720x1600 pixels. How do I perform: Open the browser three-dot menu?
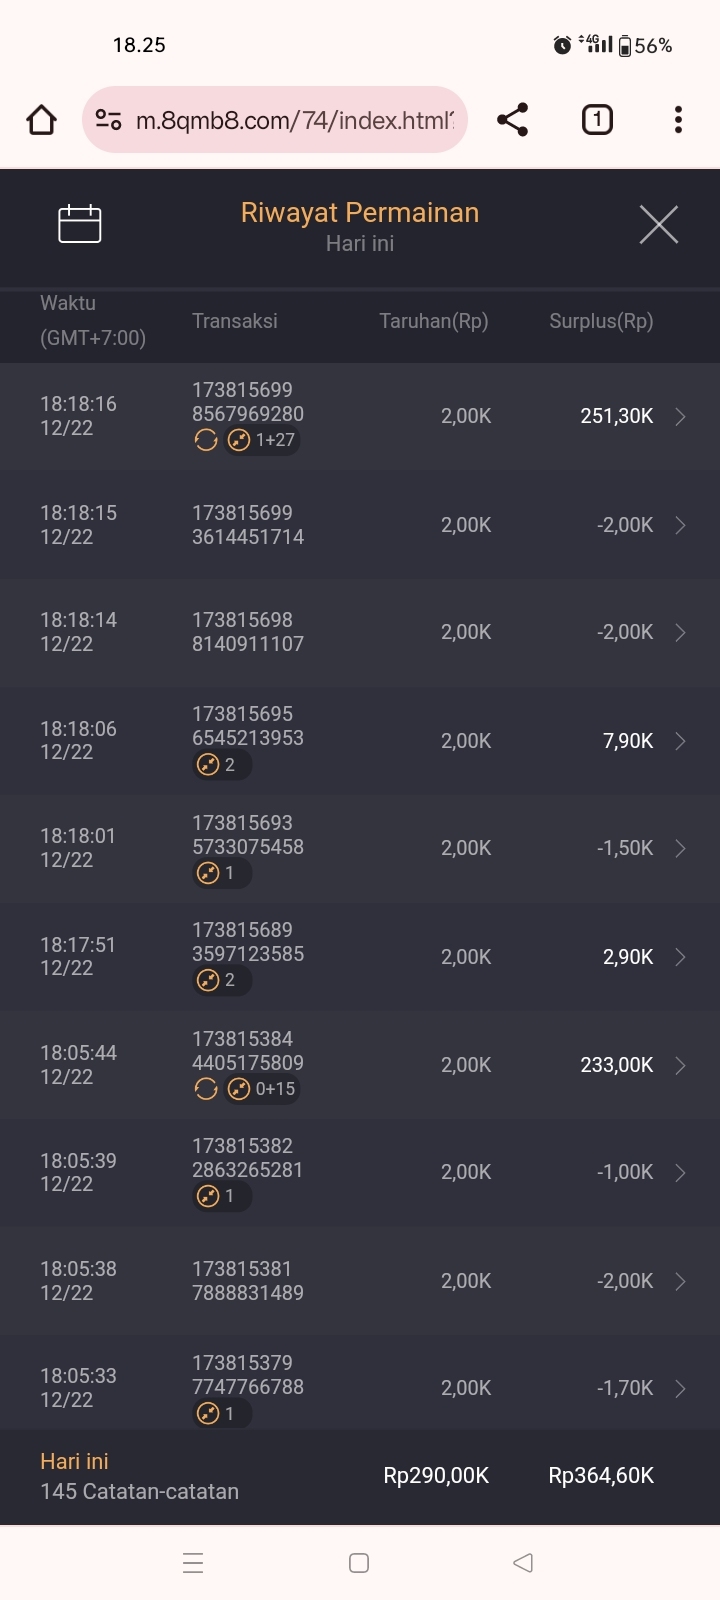678,120
